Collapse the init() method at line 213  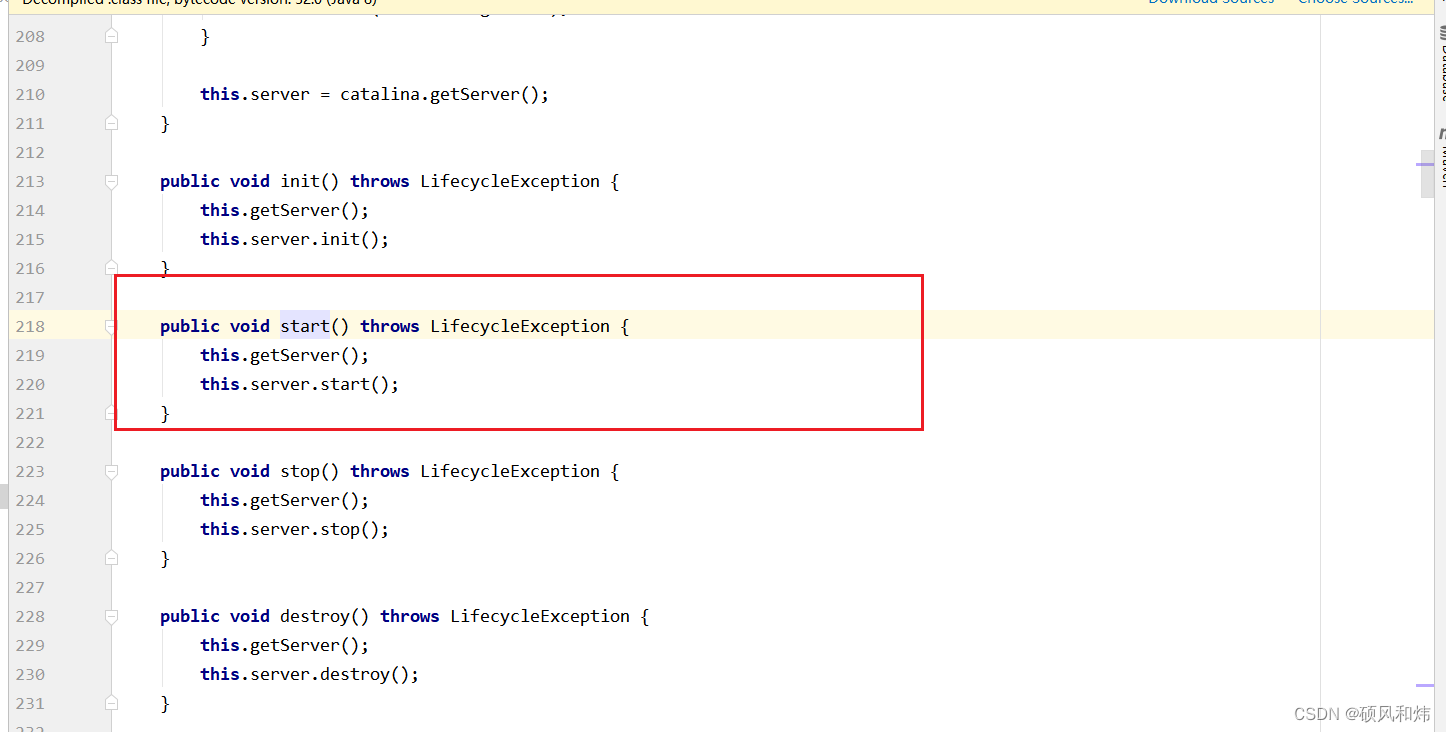(111, 181)
